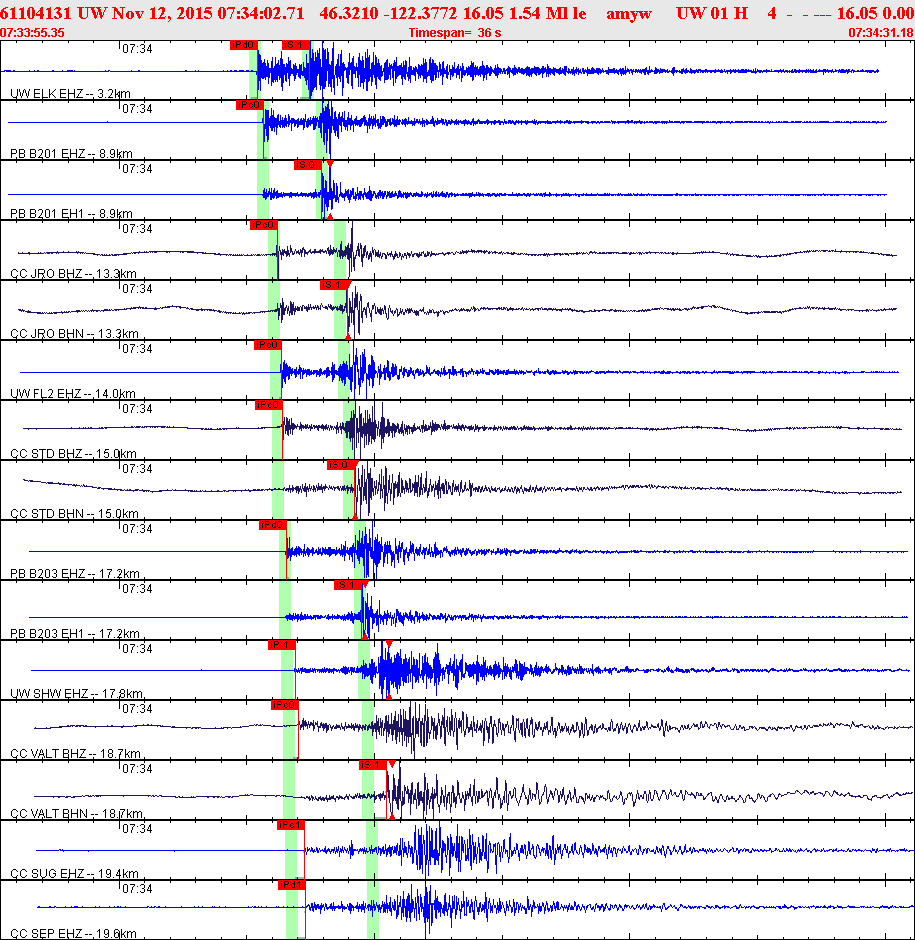The image size is (915, 940).
Task: Select the 'CC JRO BHZ -- 13.3km' label
Action: coord(73,273)
